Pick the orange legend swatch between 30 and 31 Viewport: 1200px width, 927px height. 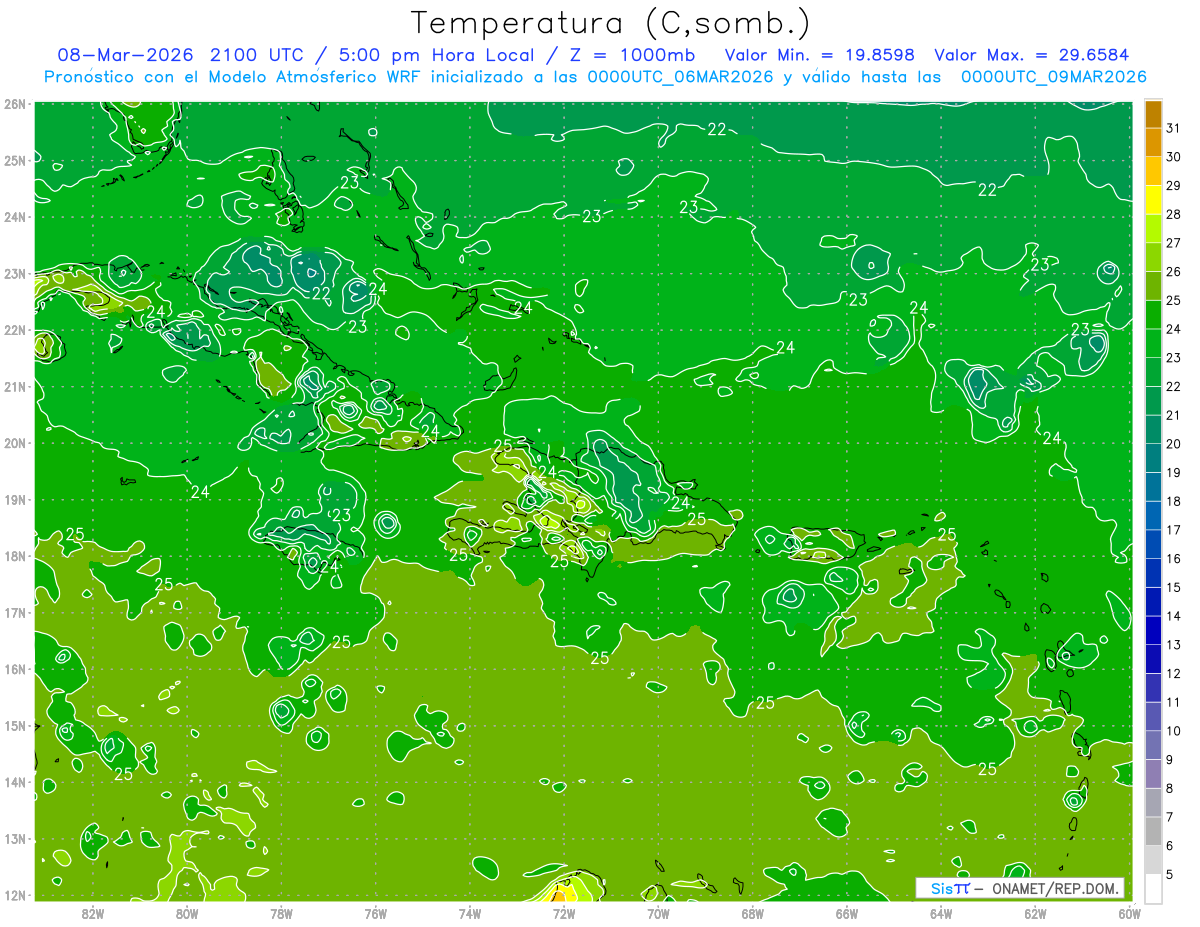pyautogui.click(x=1154, y=143)
